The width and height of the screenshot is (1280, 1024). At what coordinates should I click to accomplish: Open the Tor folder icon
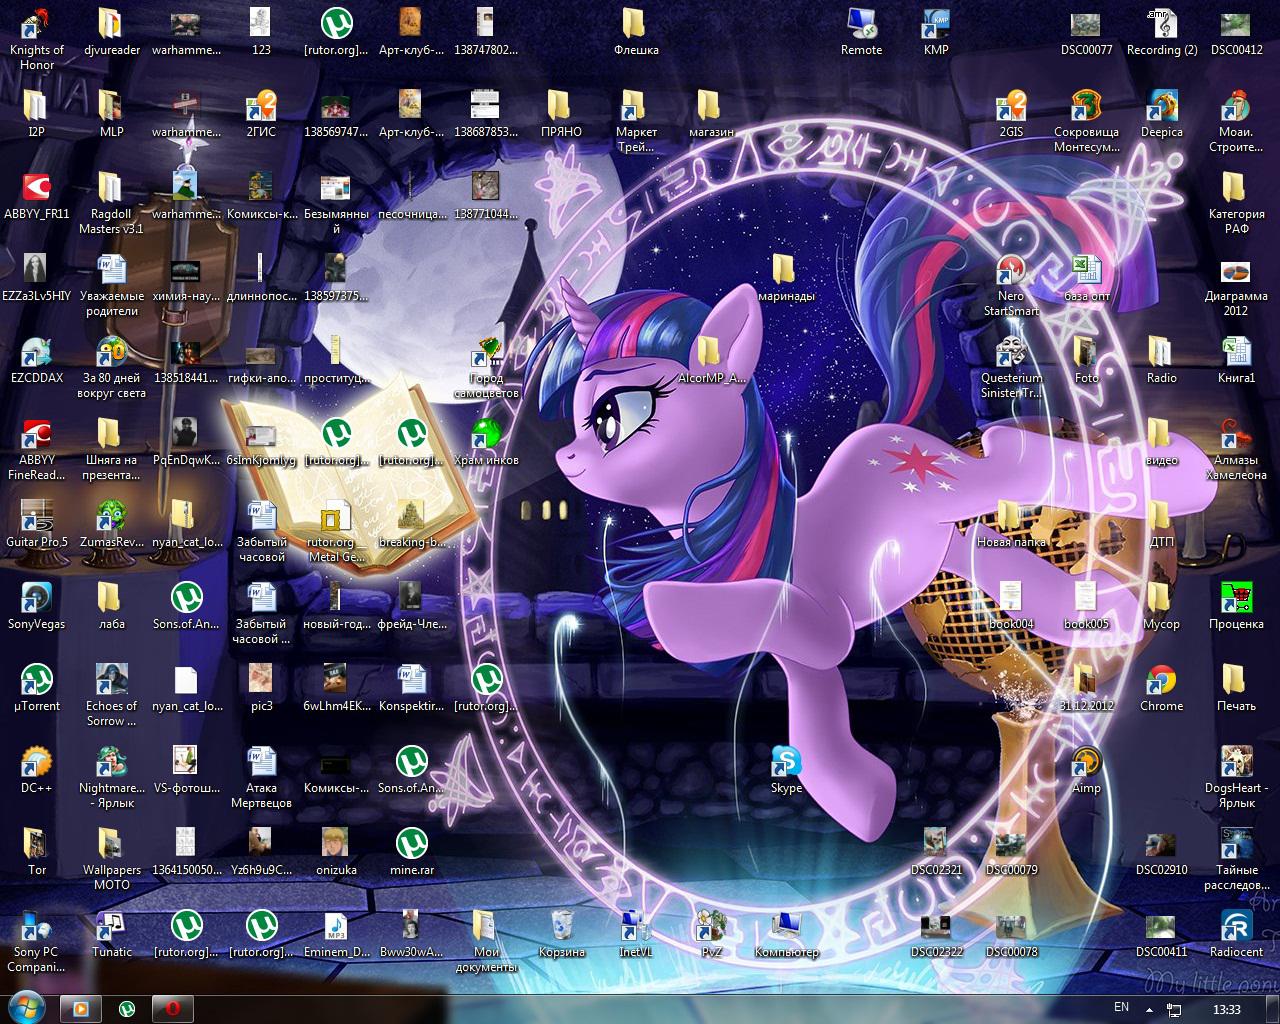click(x=37, y=852)
